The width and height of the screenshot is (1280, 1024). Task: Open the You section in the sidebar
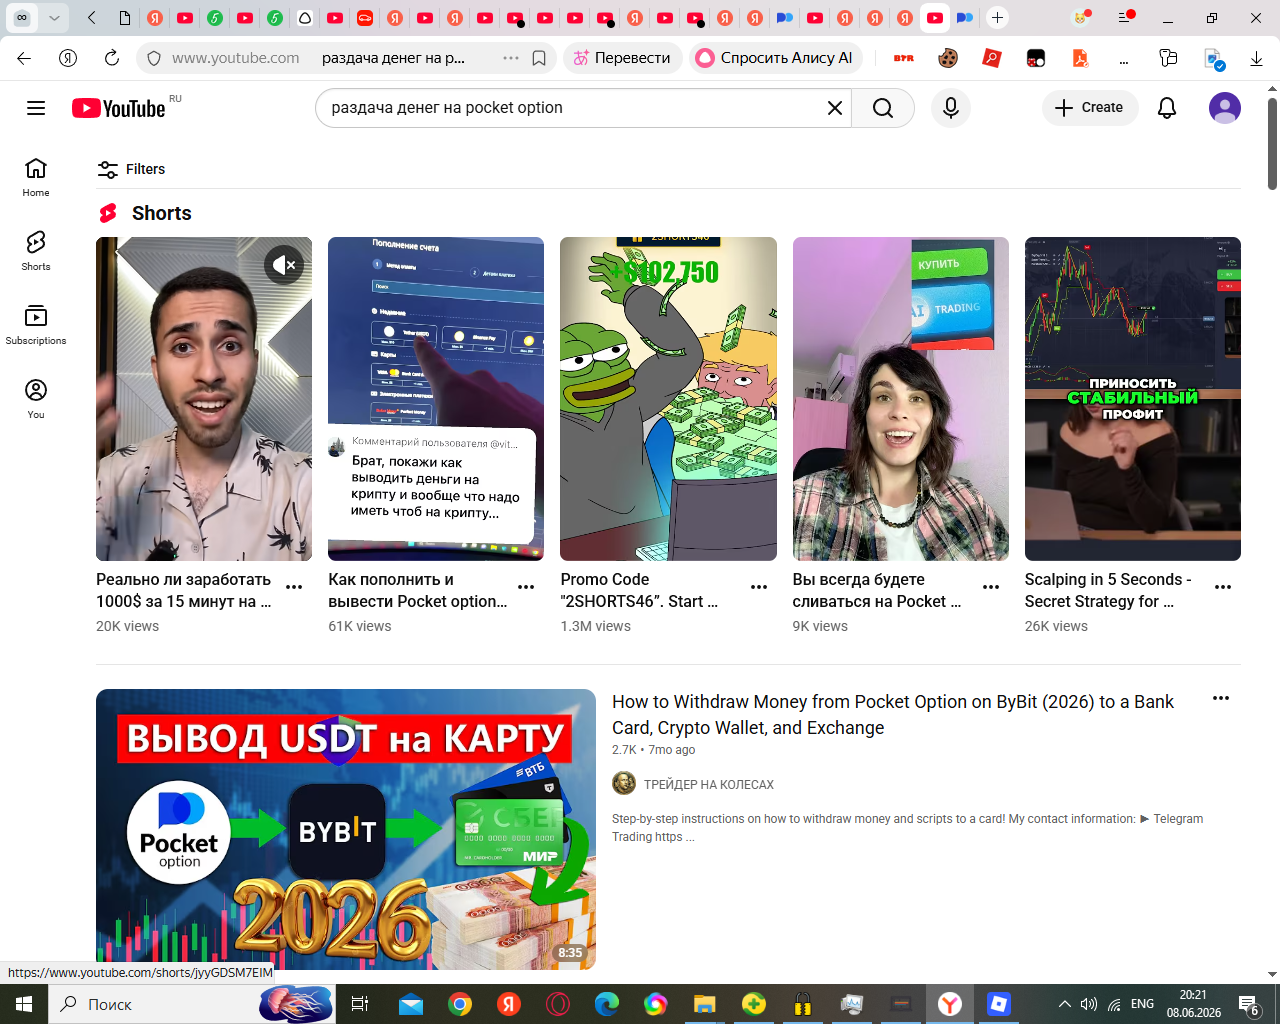(x=36, y=400)
